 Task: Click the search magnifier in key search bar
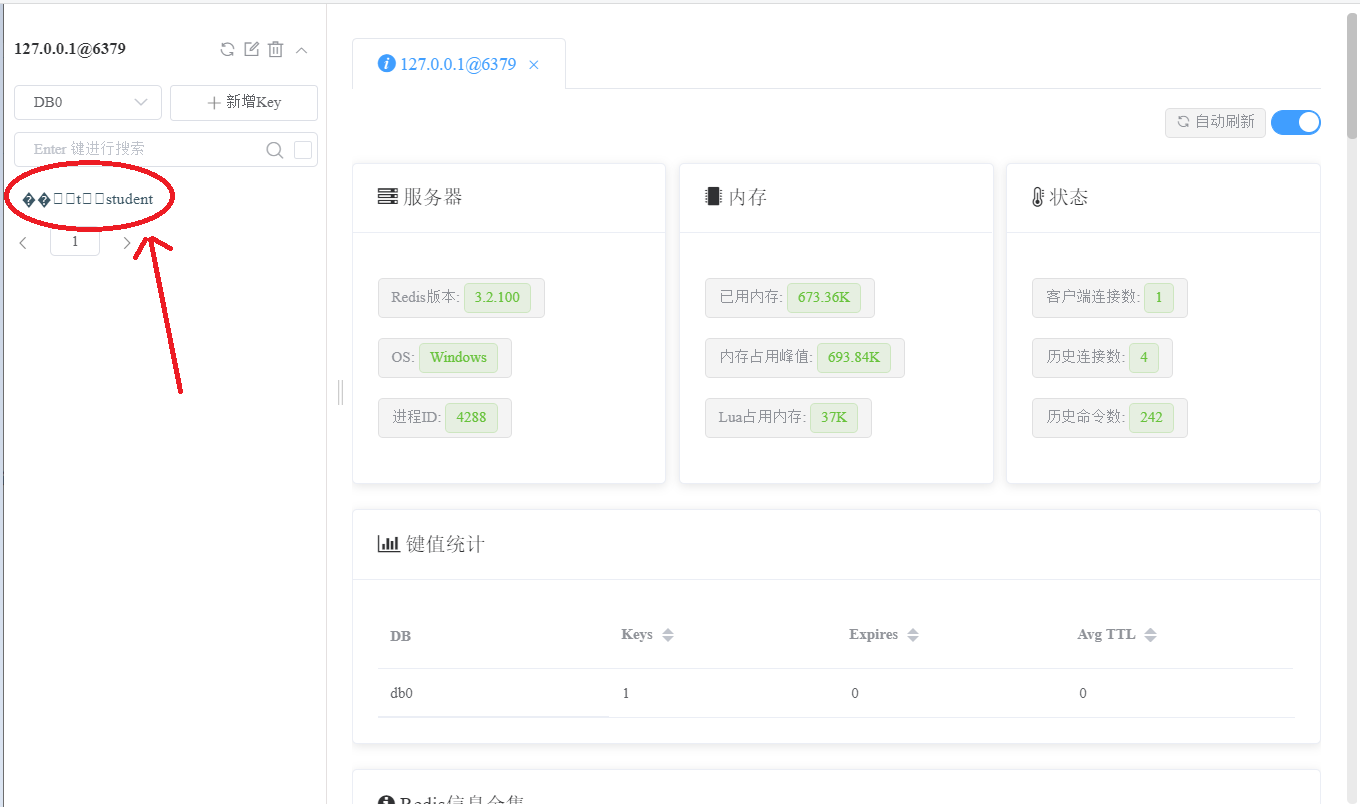pyautogui.click(x=274, y=150)
